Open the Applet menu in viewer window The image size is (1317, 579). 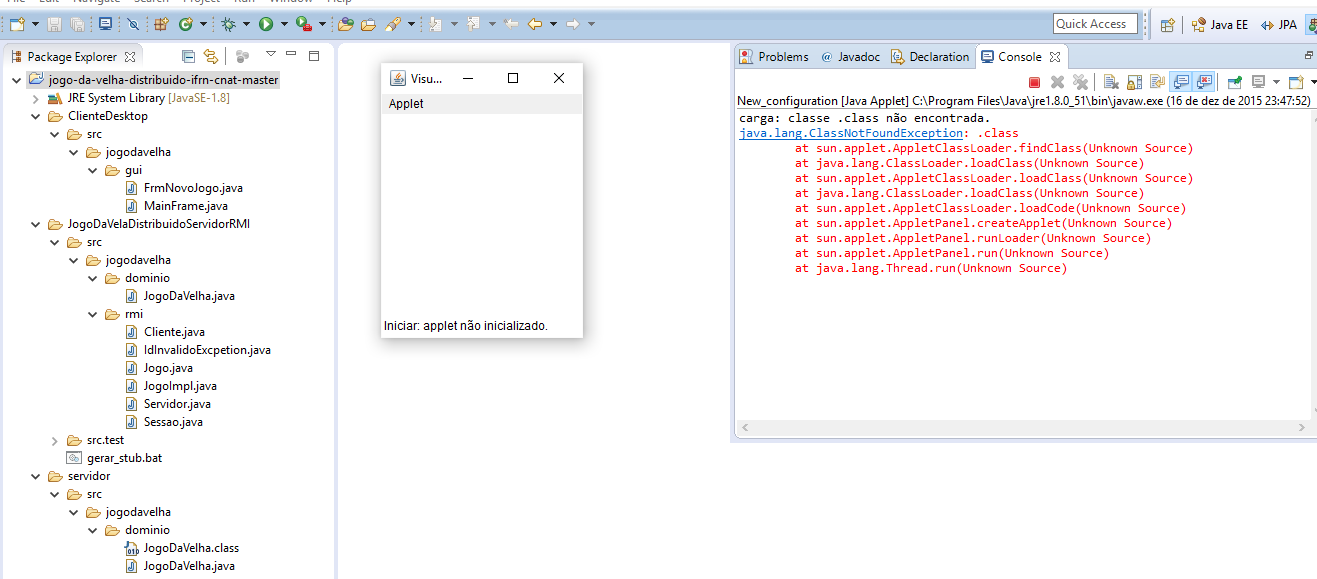point(406,104)
